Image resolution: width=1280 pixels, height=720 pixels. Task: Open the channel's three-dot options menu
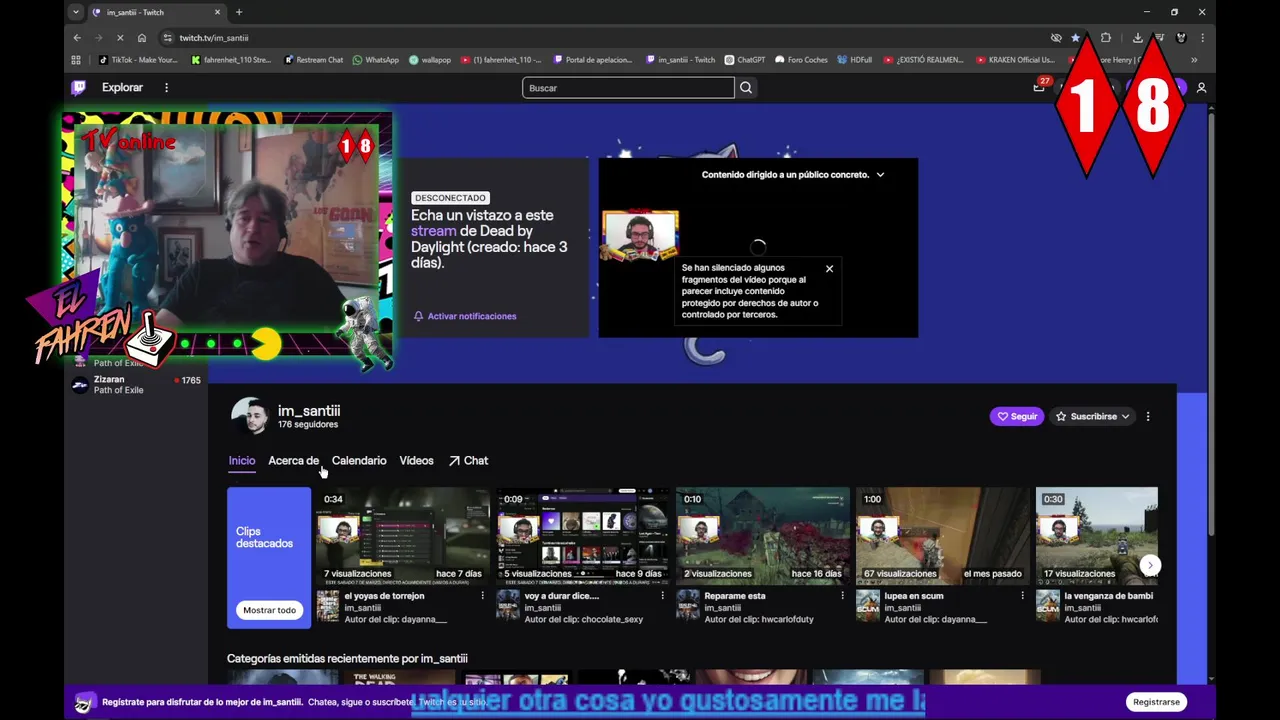[1148, 416]
